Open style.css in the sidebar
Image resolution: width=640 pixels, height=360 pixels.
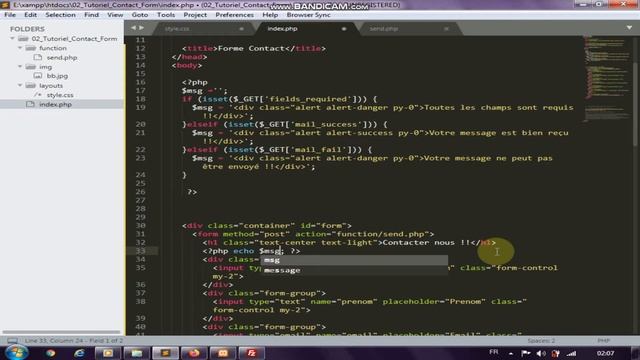(60, 95)
